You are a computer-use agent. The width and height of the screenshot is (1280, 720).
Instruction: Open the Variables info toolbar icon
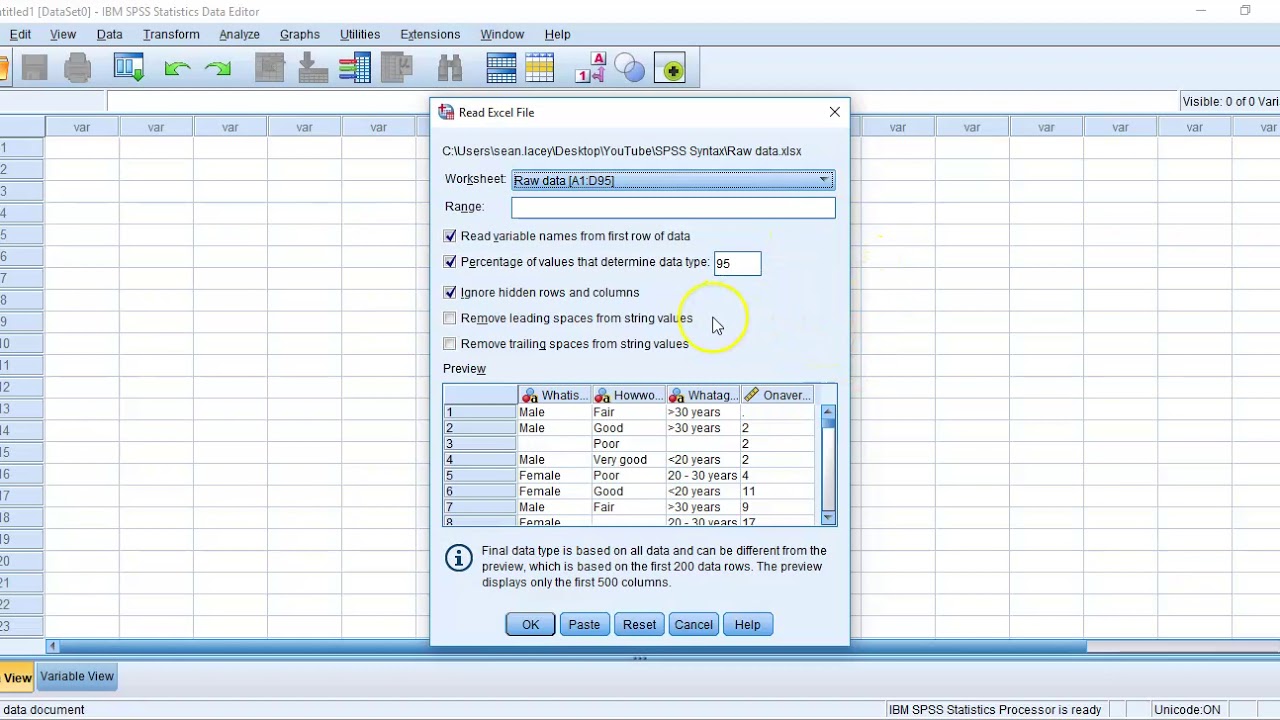355,68
